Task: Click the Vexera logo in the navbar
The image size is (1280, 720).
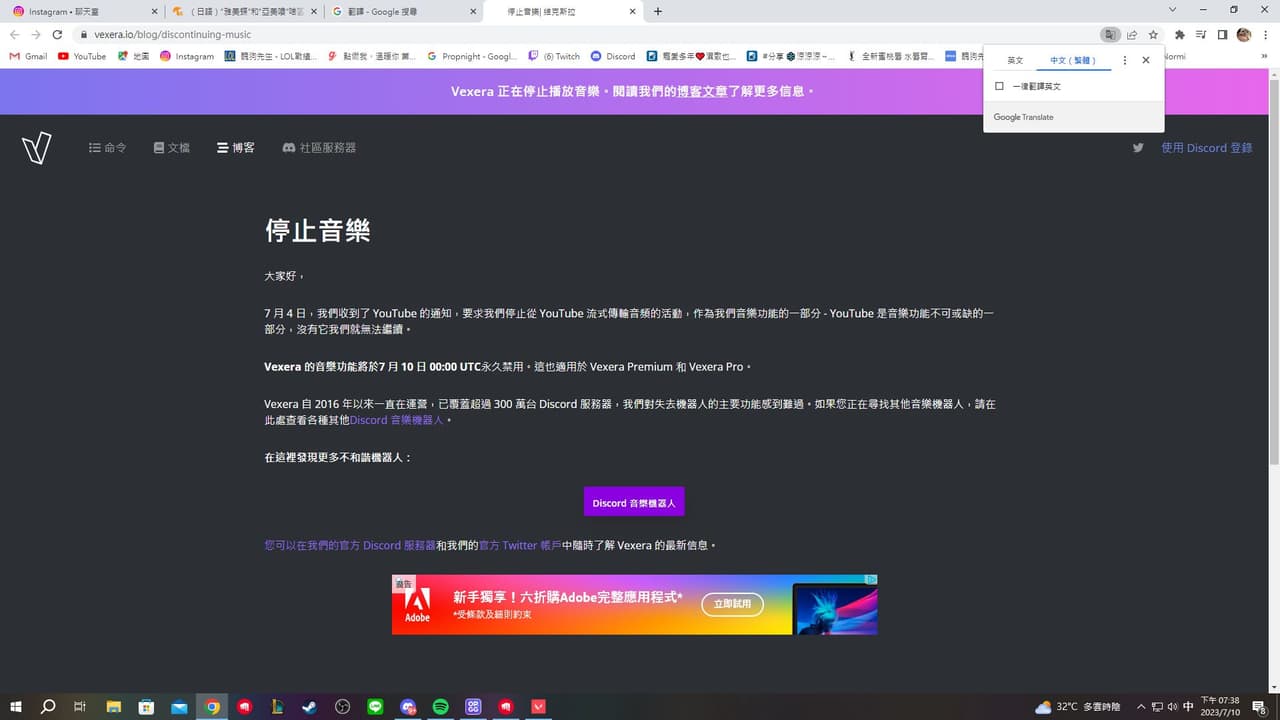Action: (x=37, y=148)
